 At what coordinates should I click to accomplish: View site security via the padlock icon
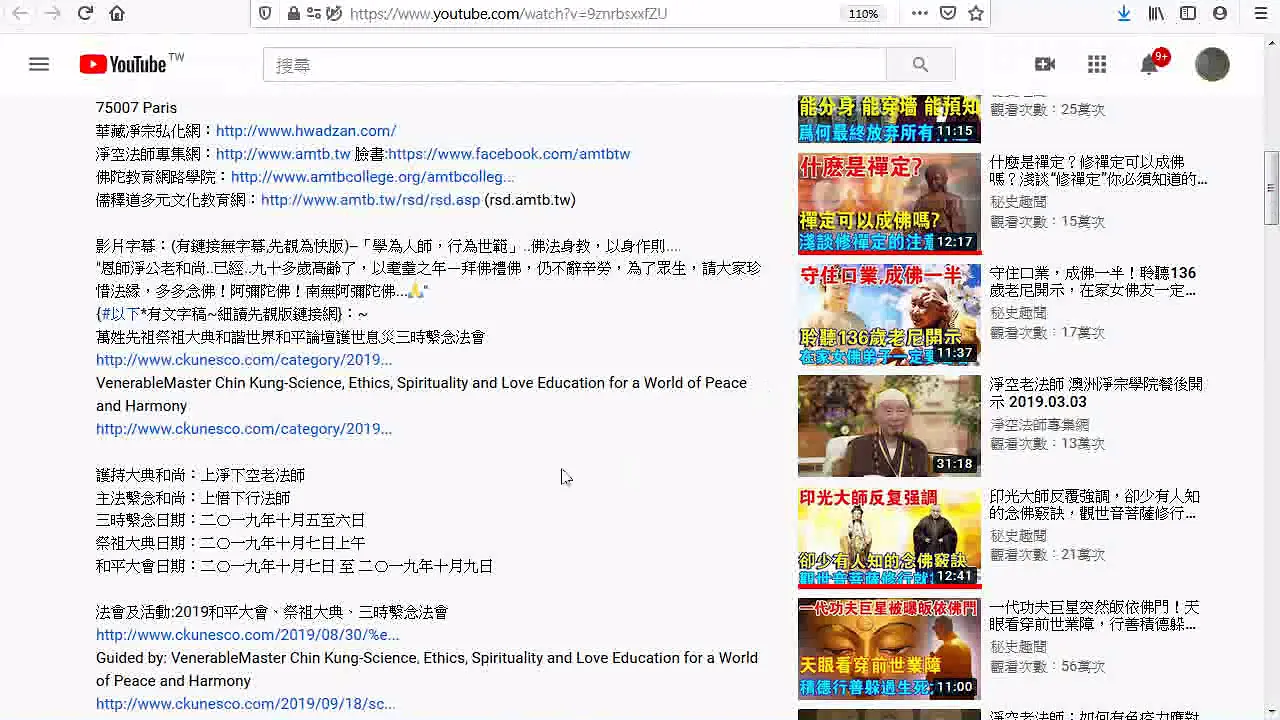pyautogui.click(x=293, y=13)
